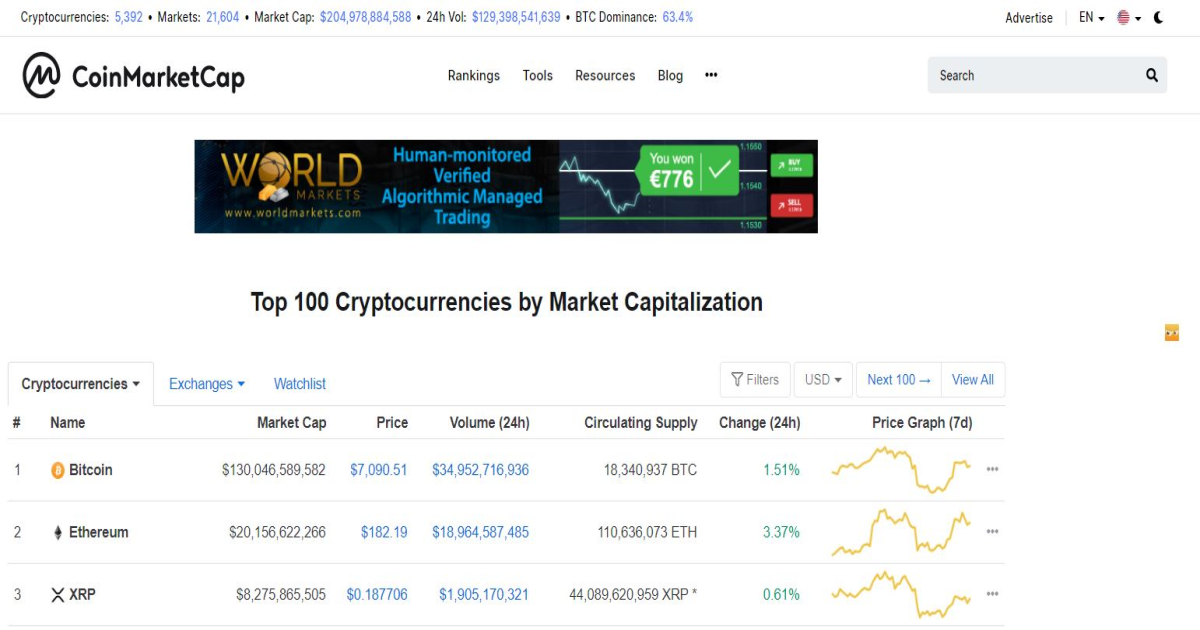1200x630 pixels.
Task: Toggle dark mode moon icon
Action: click(x=1158, y=17)
